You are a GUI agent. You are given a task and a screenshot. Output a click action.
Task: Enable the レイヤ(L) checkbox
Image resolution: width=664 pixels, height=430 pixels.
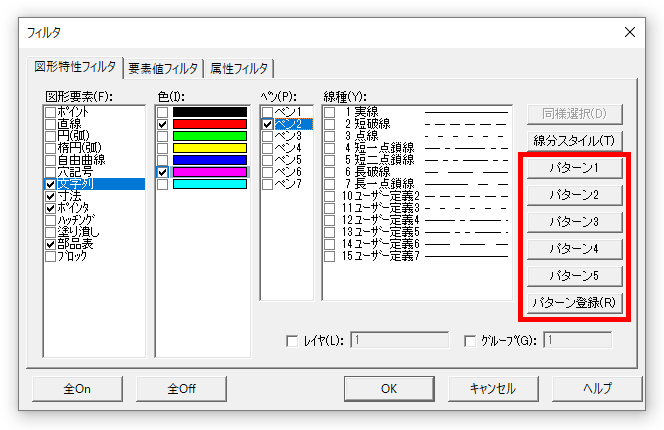(x=292, y=341)
